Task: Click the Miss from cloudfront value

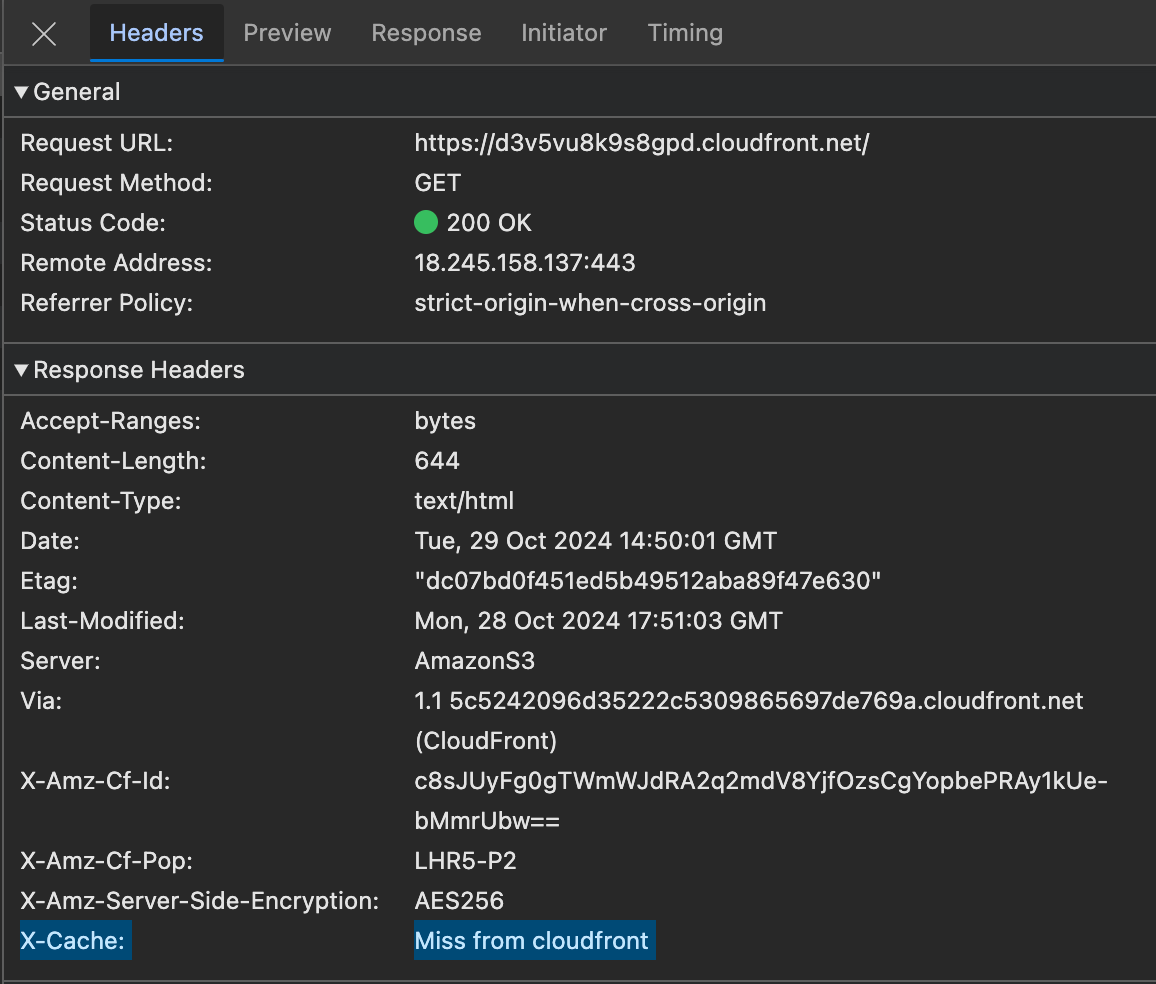Action: [x=532, y=941]
